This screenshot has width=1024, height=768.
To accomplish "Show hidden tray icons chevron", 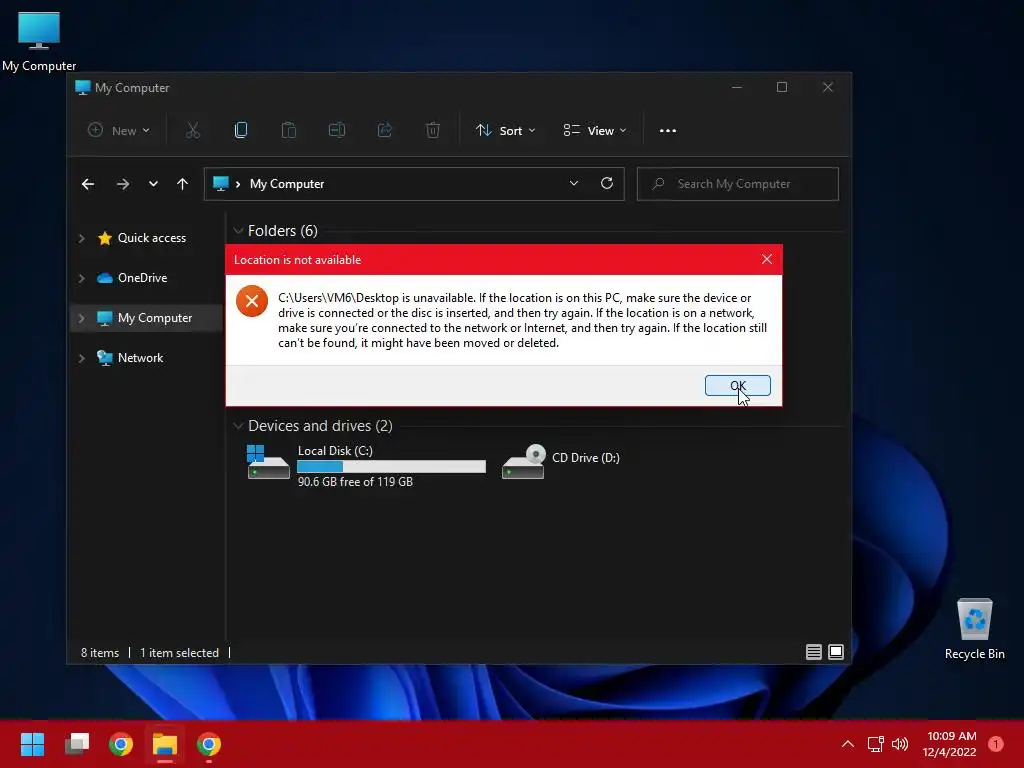I will click(x=848, y=744).
